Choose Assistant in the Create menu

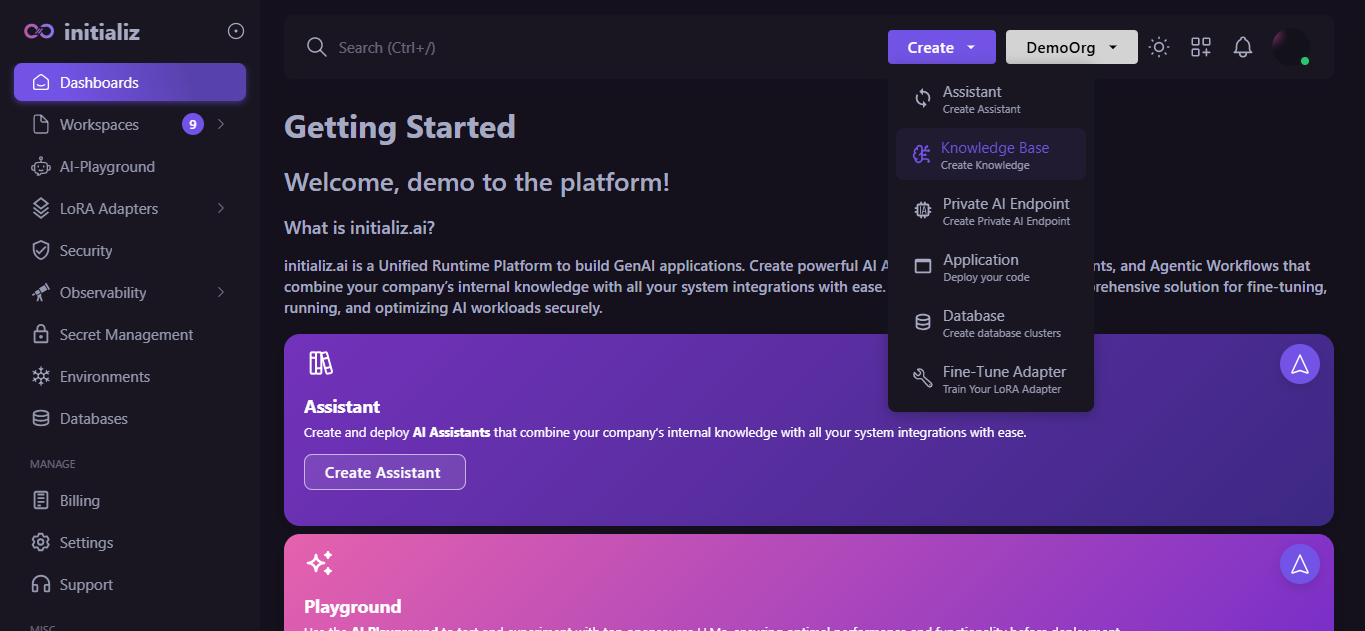(991, 98)
